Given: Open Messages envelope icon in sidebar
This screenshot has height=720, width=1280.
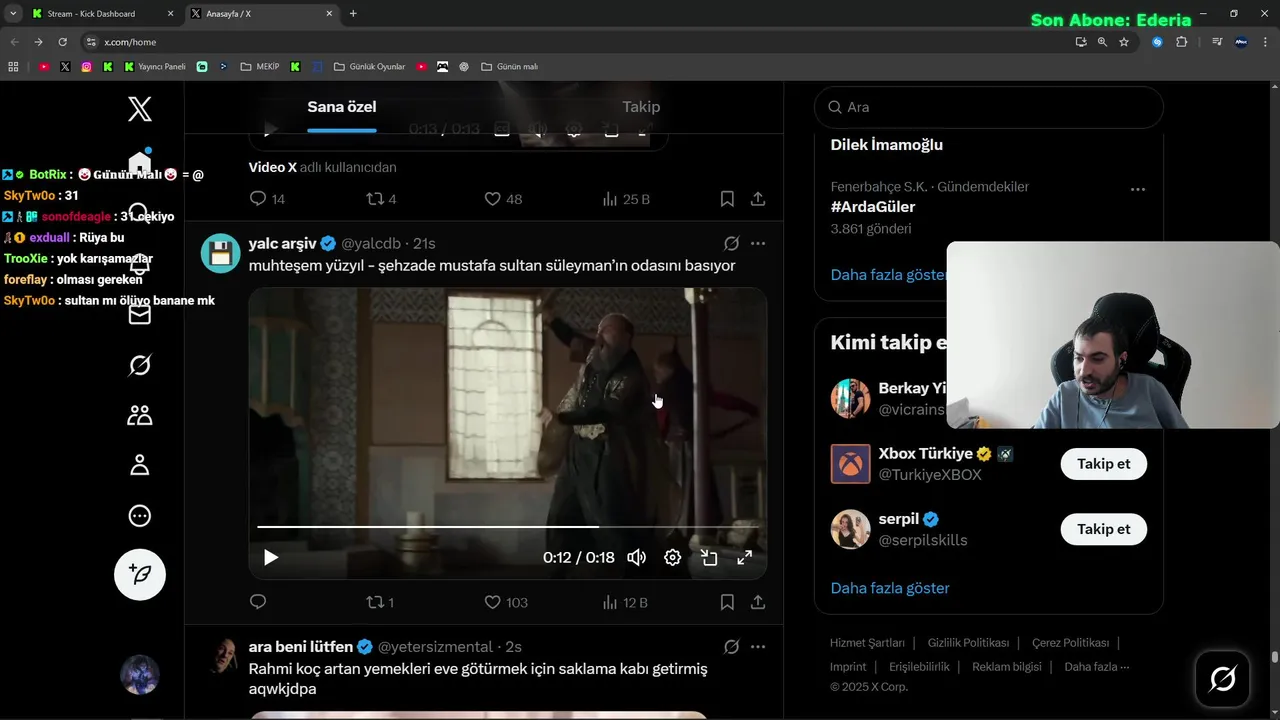Looking at the screenshot, I should click(x=140, y=315).
